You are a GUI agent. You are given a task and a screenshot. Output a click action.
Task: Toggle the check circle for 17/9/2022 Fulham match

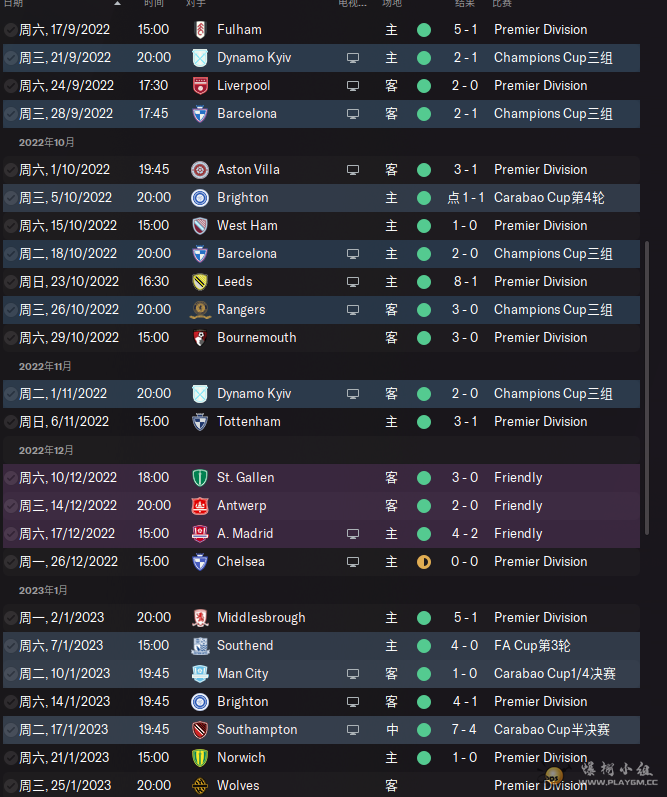click(10, 30)
